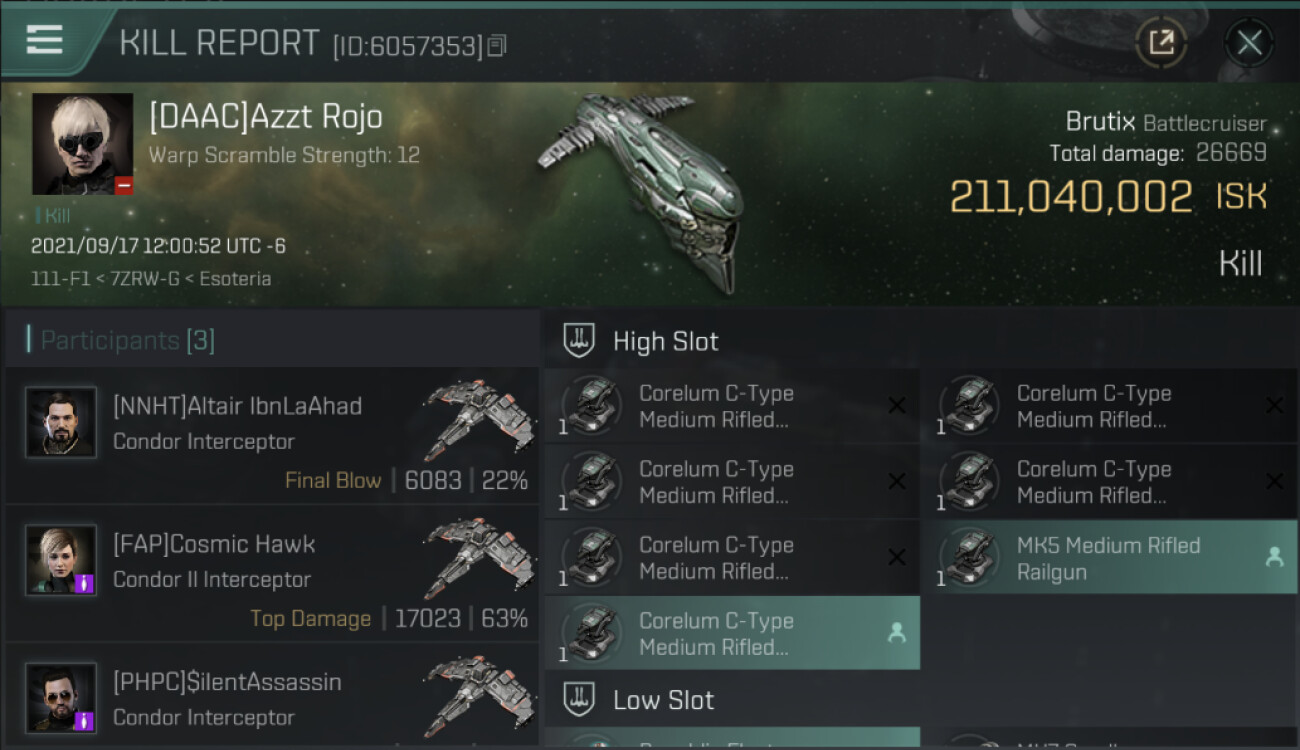Open the Participants [3] header
Image resolution: width=1300 pixels, height=750 pixels.
127,340
